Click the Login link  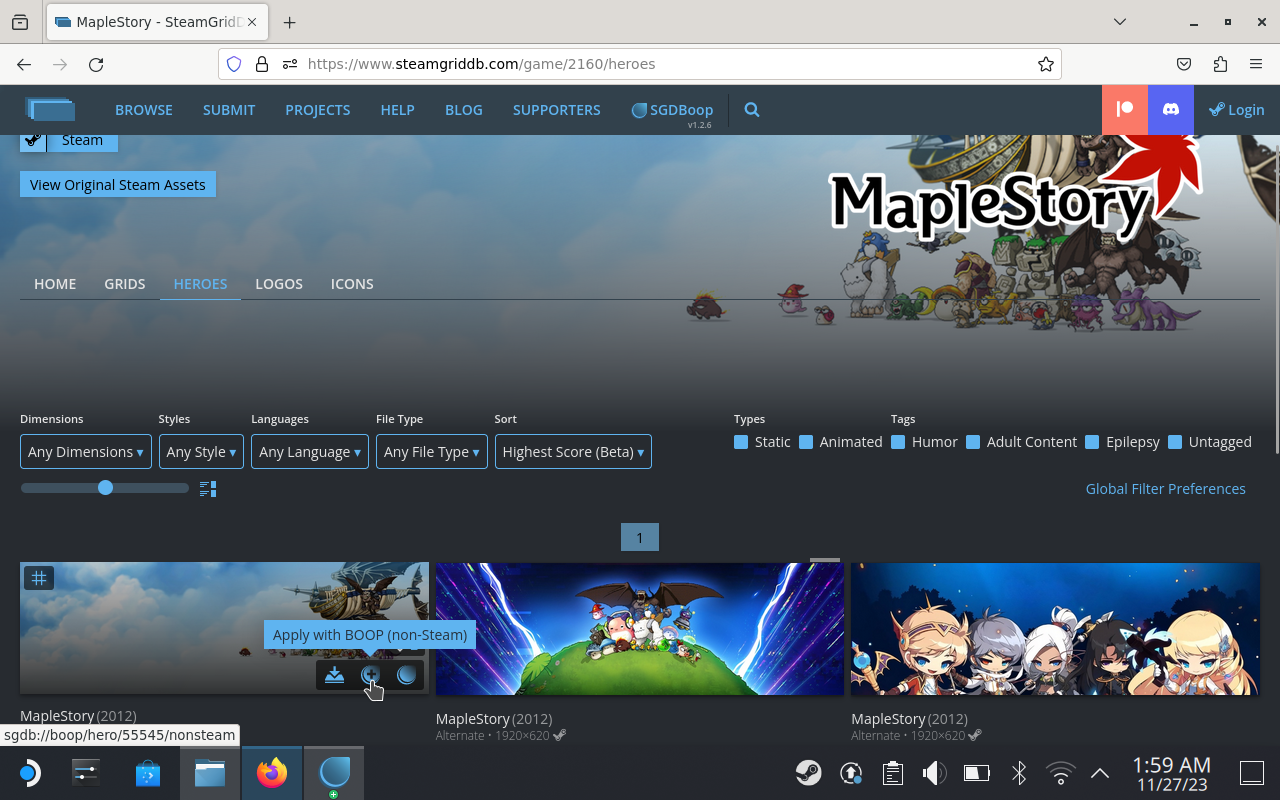coord(1237,110)
